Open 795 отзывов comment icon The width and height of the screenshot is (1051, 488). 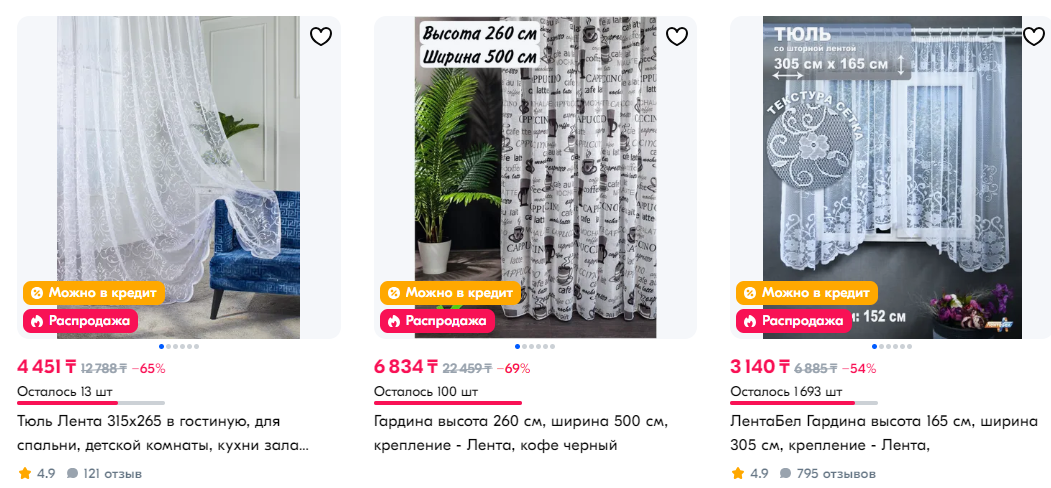(786, 474)
